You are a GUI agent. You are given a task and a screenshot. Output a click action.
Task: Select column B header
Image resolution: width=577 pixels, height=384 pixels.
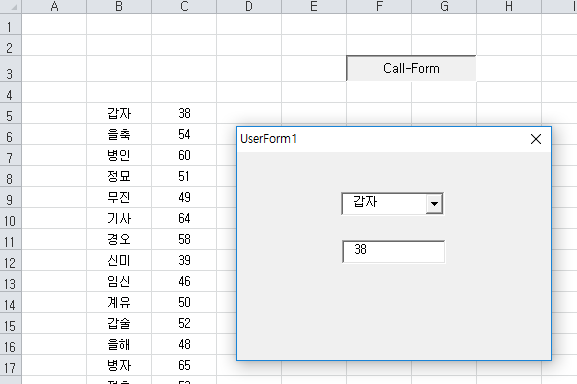[x=119, y=6]
